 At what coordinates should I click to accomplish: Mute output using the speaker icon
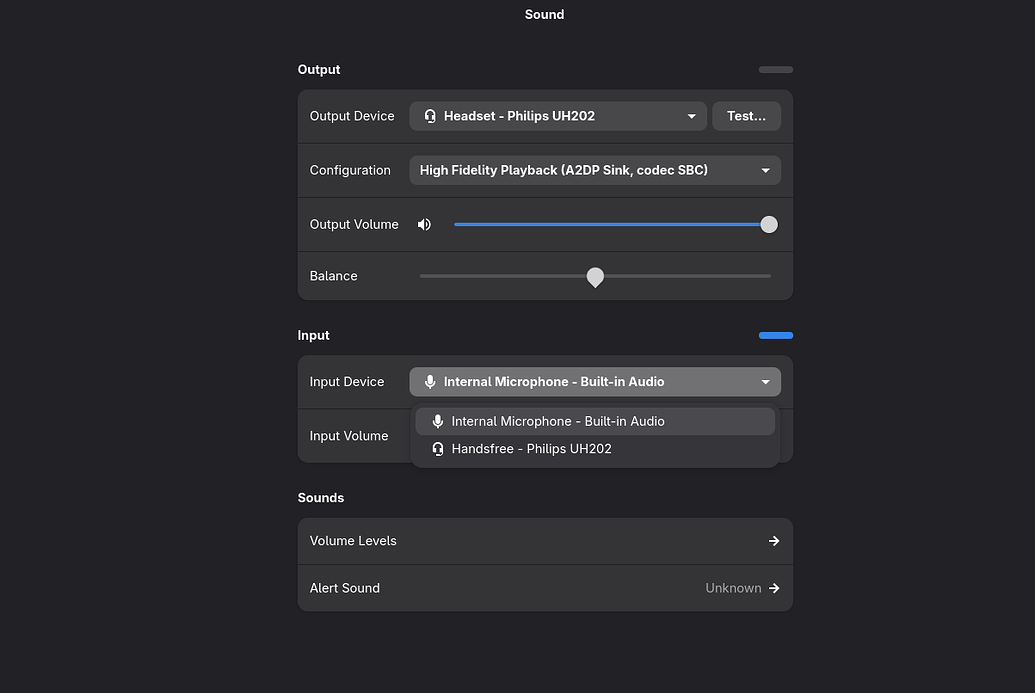pos(425,225)
